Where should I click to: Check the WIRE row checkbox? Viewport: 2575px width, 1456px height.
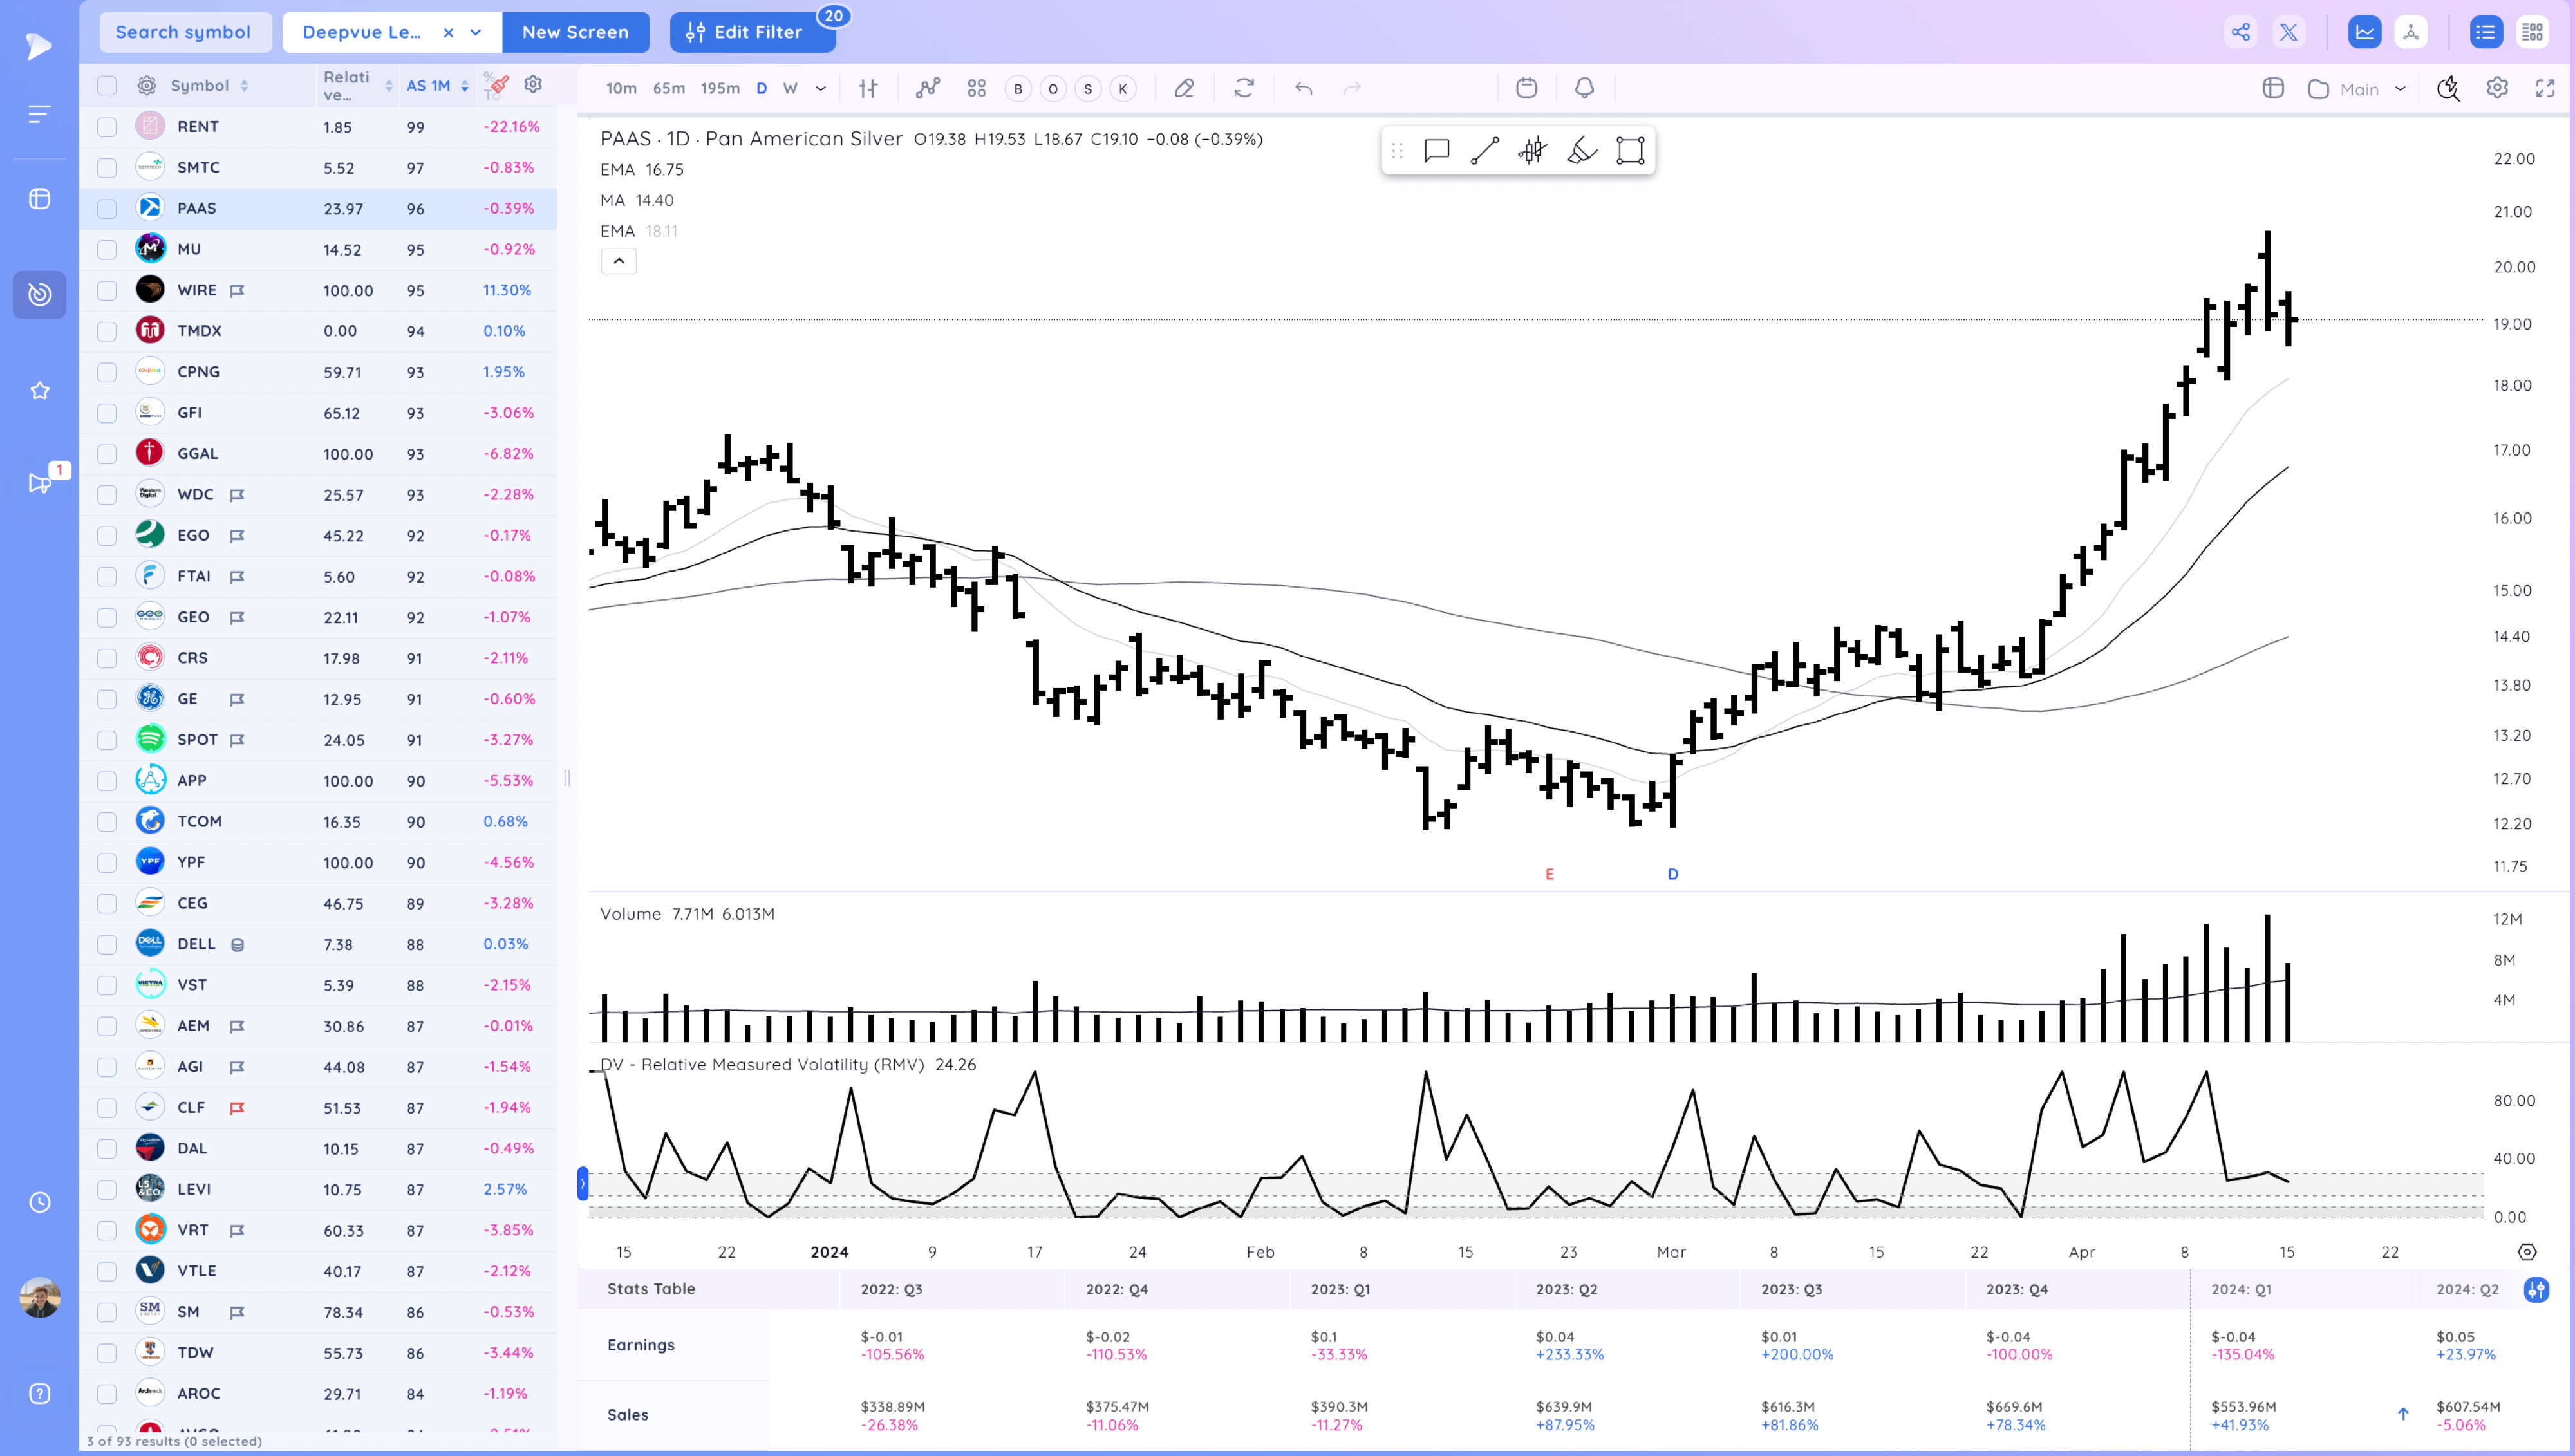[106, 290]
